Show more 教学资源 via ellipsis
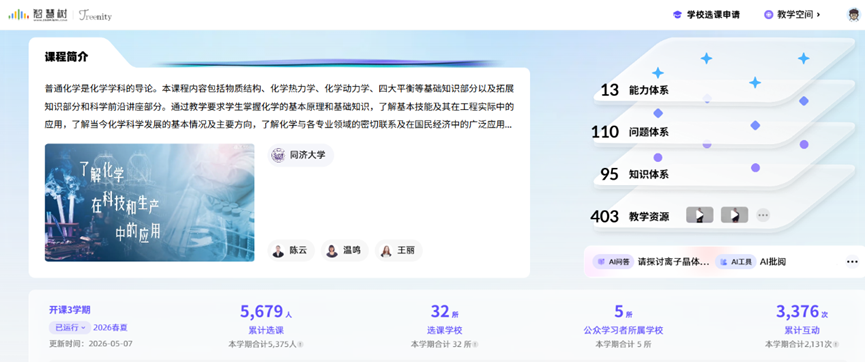865x362 pixels. [763, 215]
